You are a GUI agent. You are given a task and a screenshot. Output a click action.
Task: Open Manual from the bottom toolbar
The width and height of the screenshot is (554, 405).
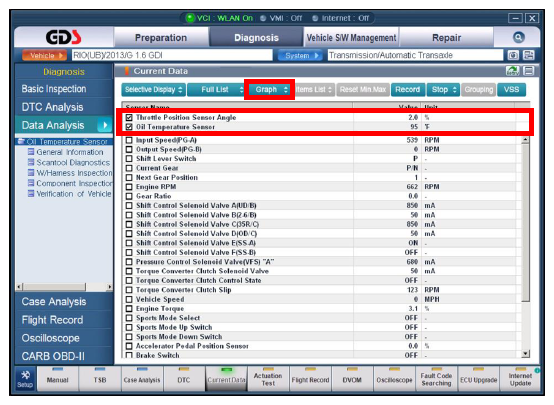(58, 379)
